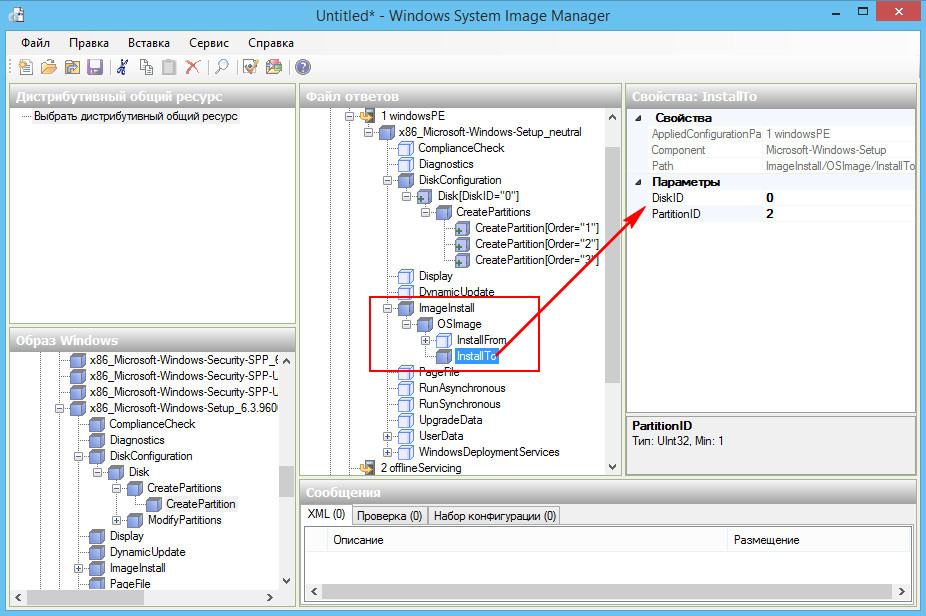Image resolution: width=926 pixels, height=616 pixels.
Task: Validate the answer file via checkmark icon
Action: coord(250,67)
